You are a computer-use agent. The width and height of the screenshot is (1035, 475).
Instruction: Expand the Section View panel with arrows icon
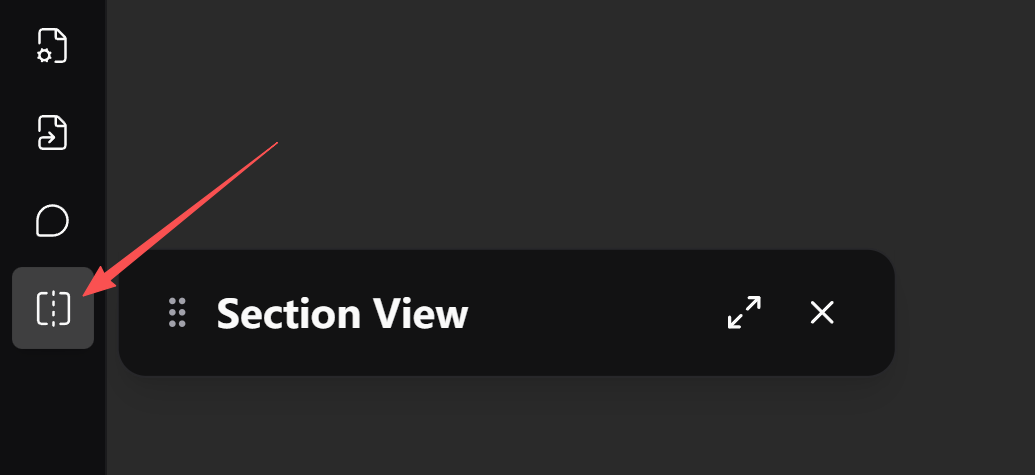click(x=744, y=313)
